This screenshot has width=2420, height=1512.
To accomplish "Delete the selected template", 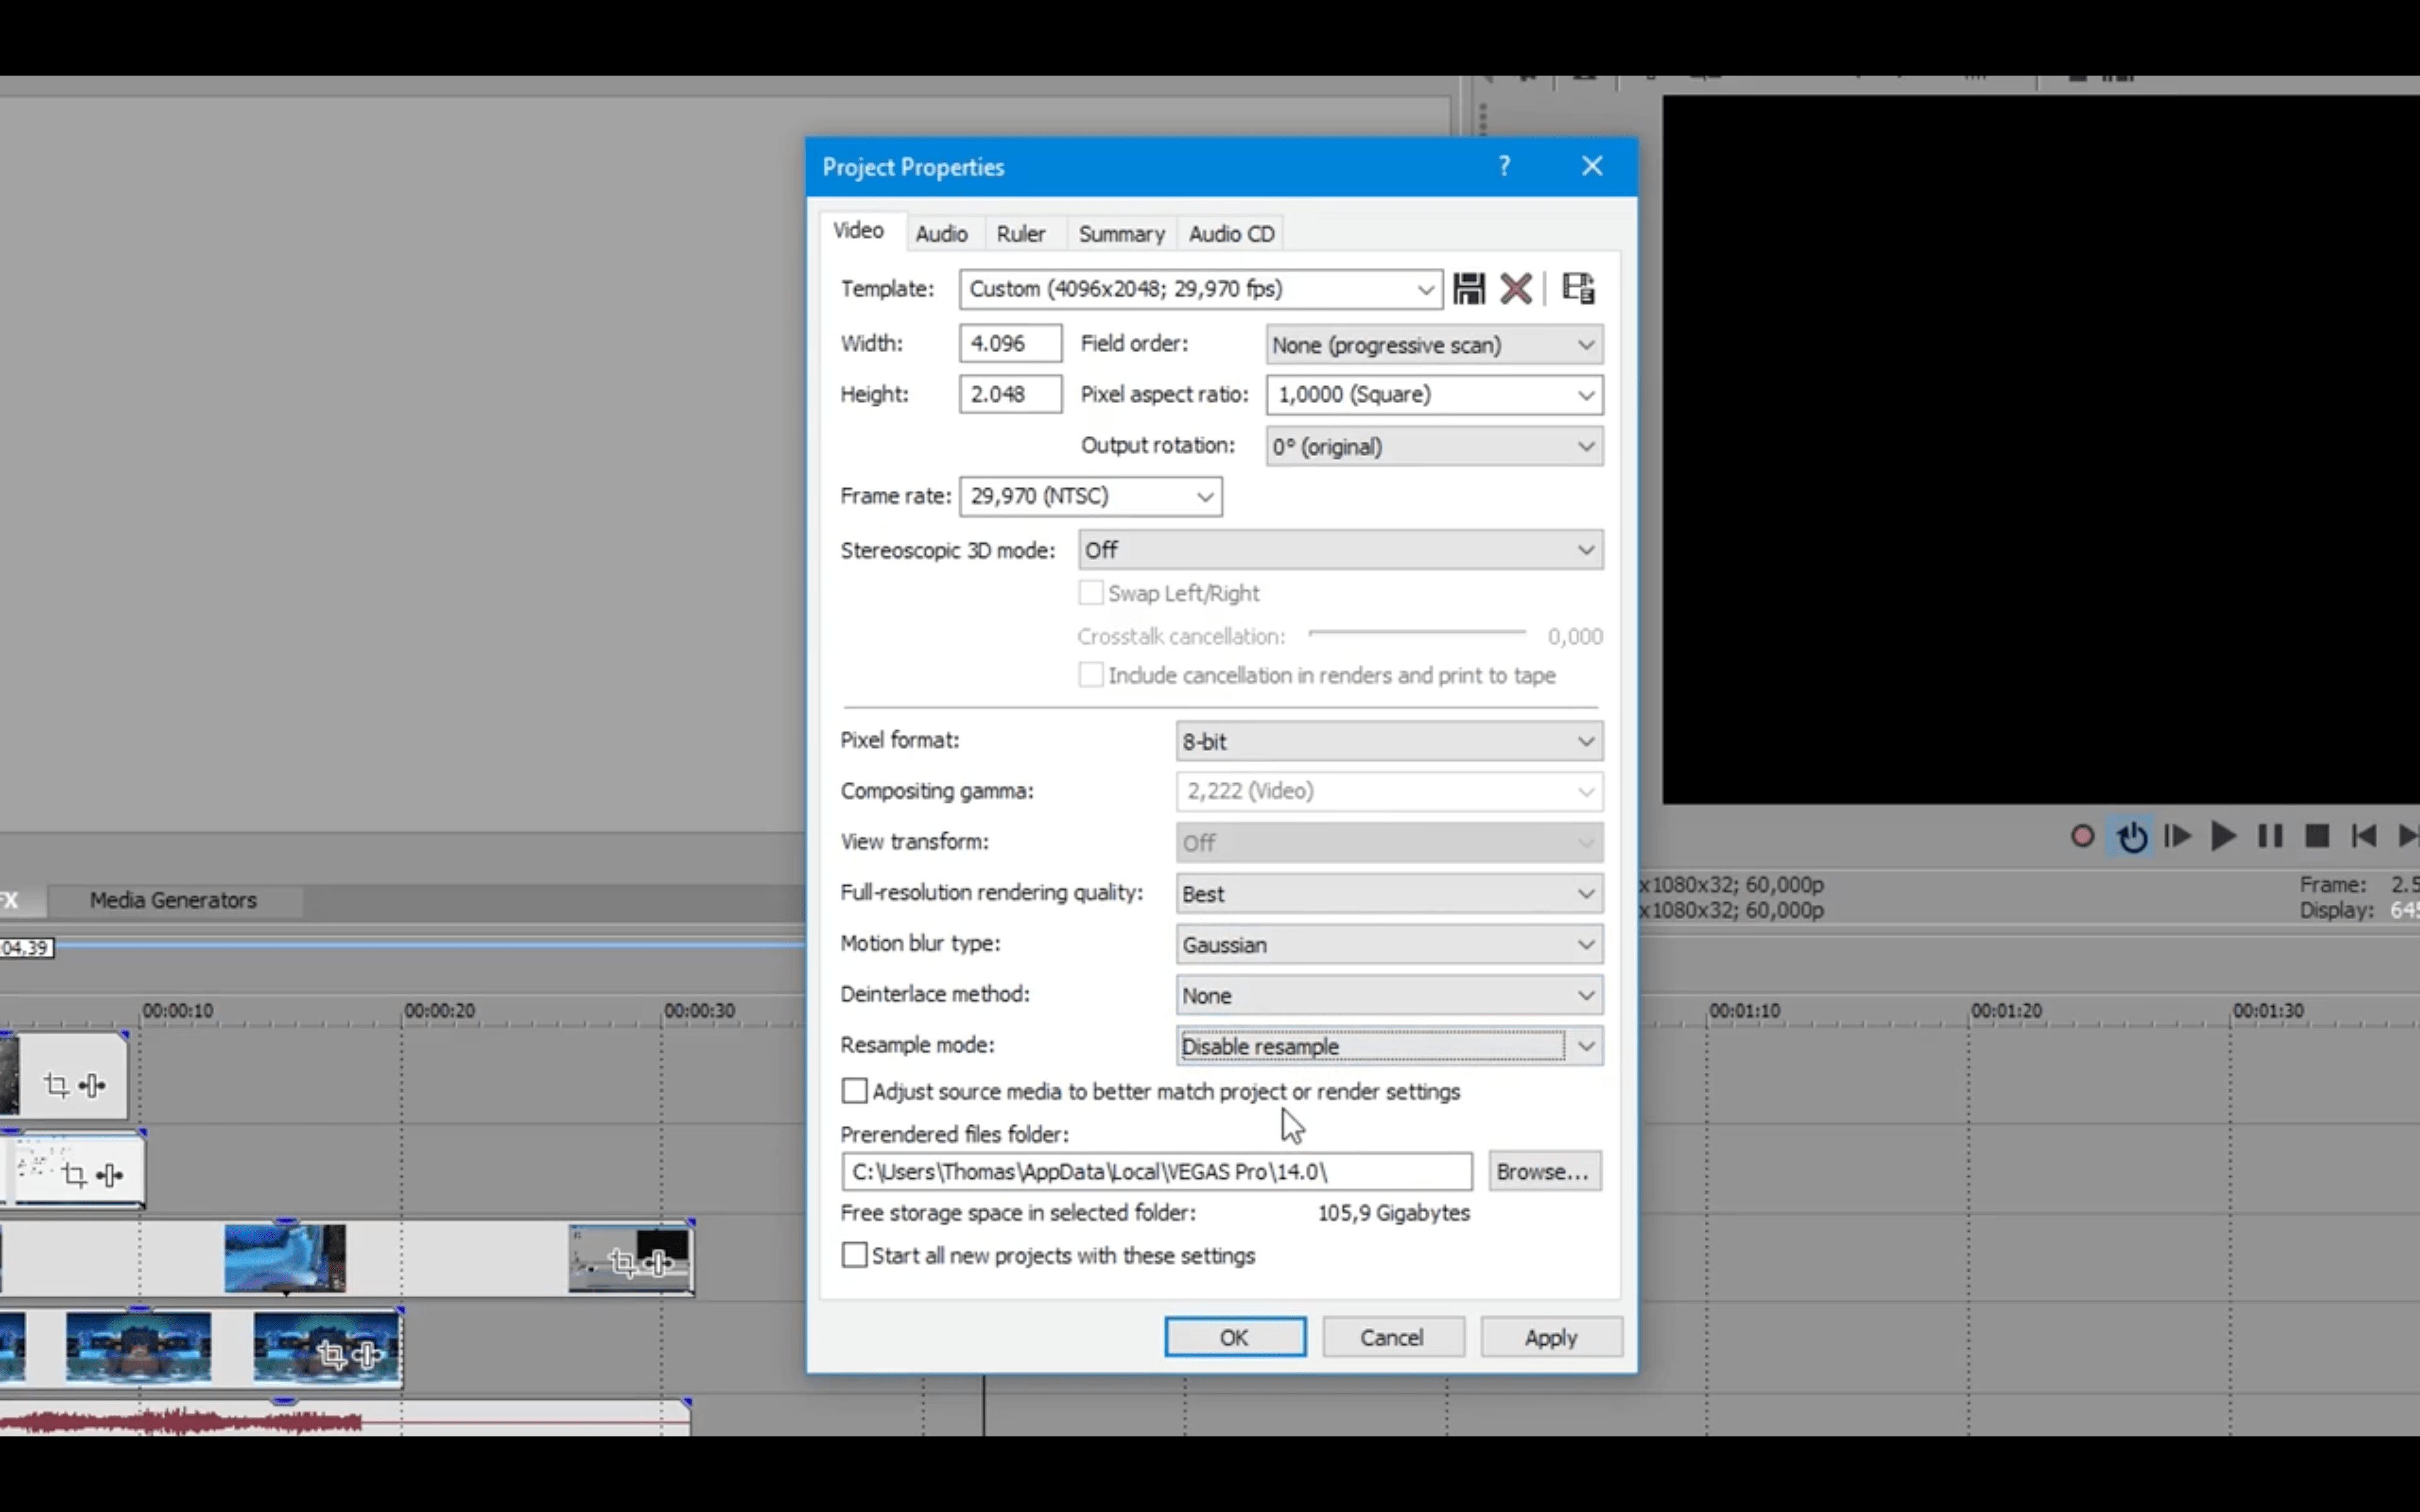I will pyautogui.click(x=1515, y=289).
